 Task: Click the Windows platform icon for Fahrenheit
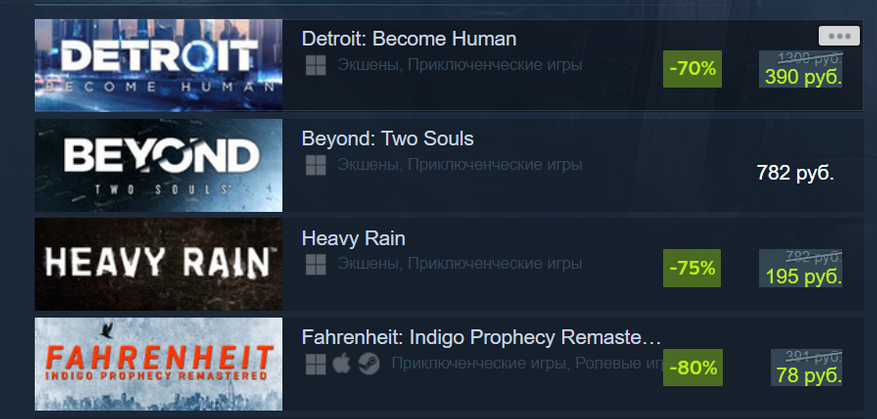tap(315, 364)
